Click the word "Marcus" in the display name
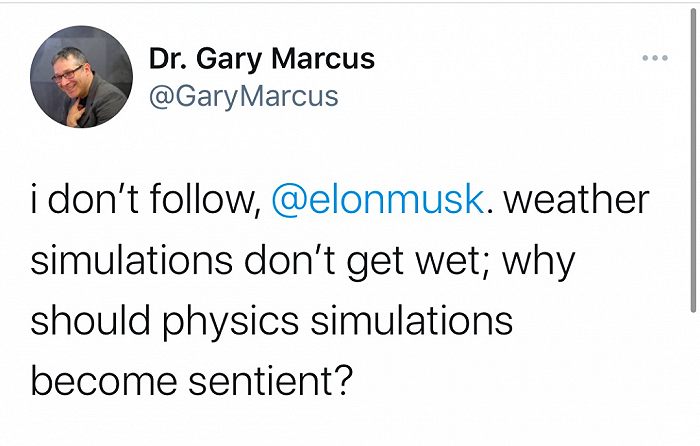Screen dimensions: 700x446 coord(323,58)
